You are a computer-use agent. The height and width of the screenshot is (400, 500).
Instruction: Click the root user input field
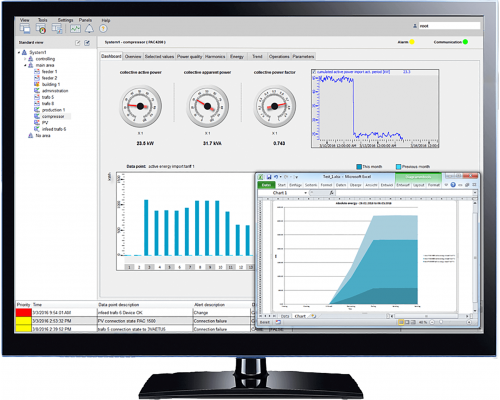tap(449, 26)
